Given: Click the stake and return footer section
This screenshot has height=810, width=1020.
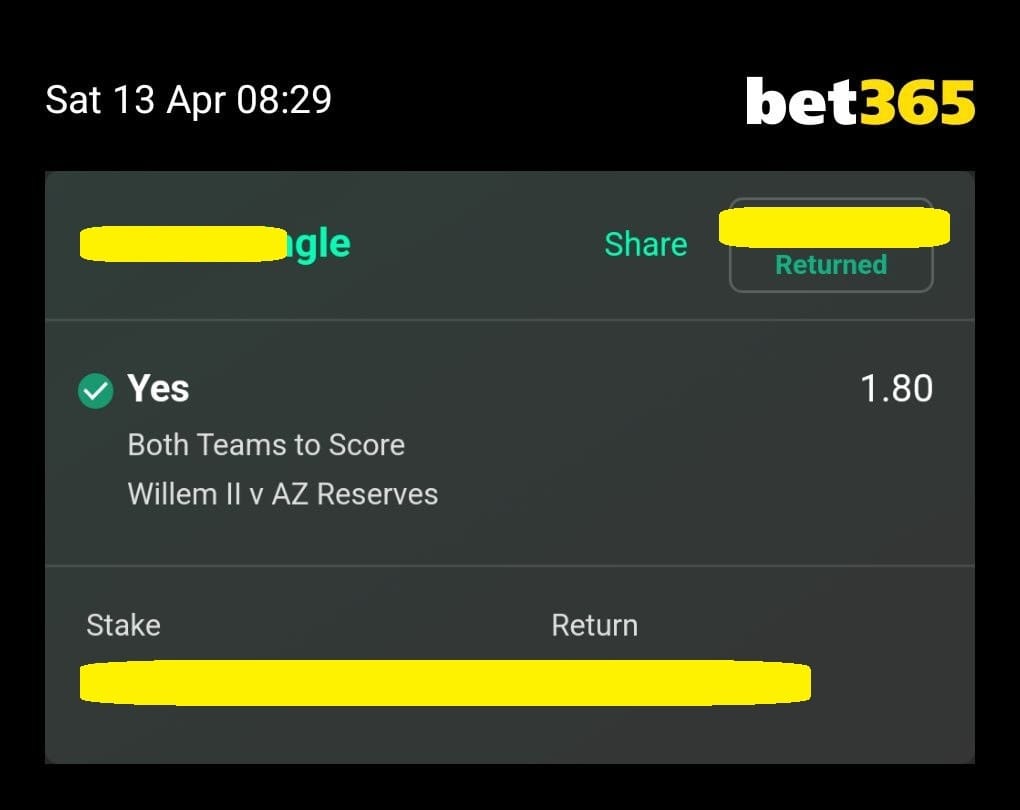Looking at the screenshot, I should [x=509, y=665].
